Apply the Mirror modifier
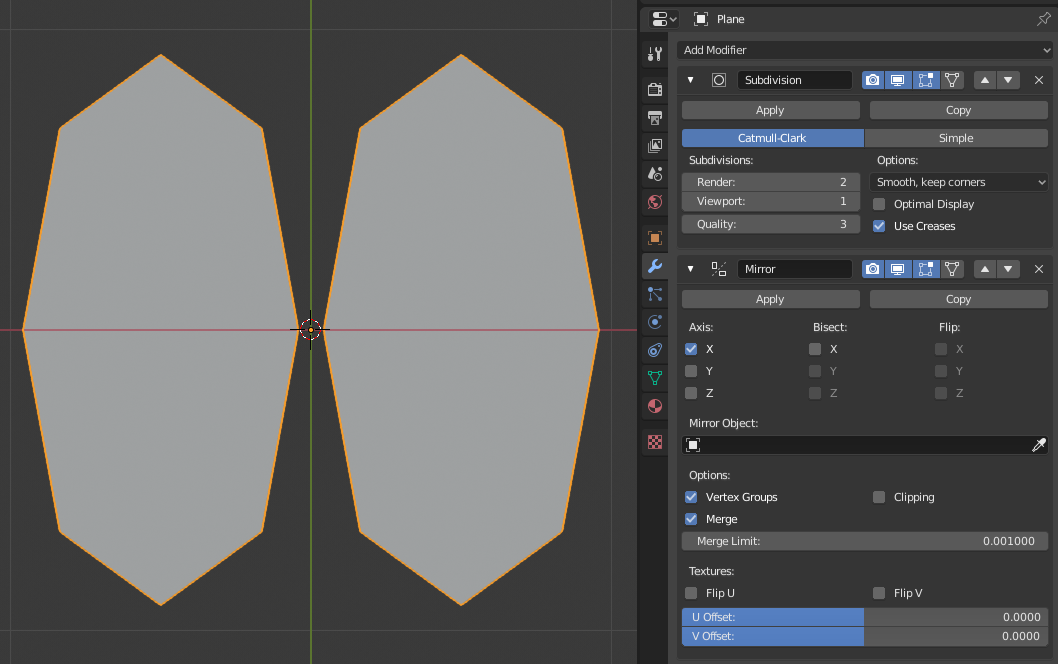1058x664 pixels. click(769, 298)
